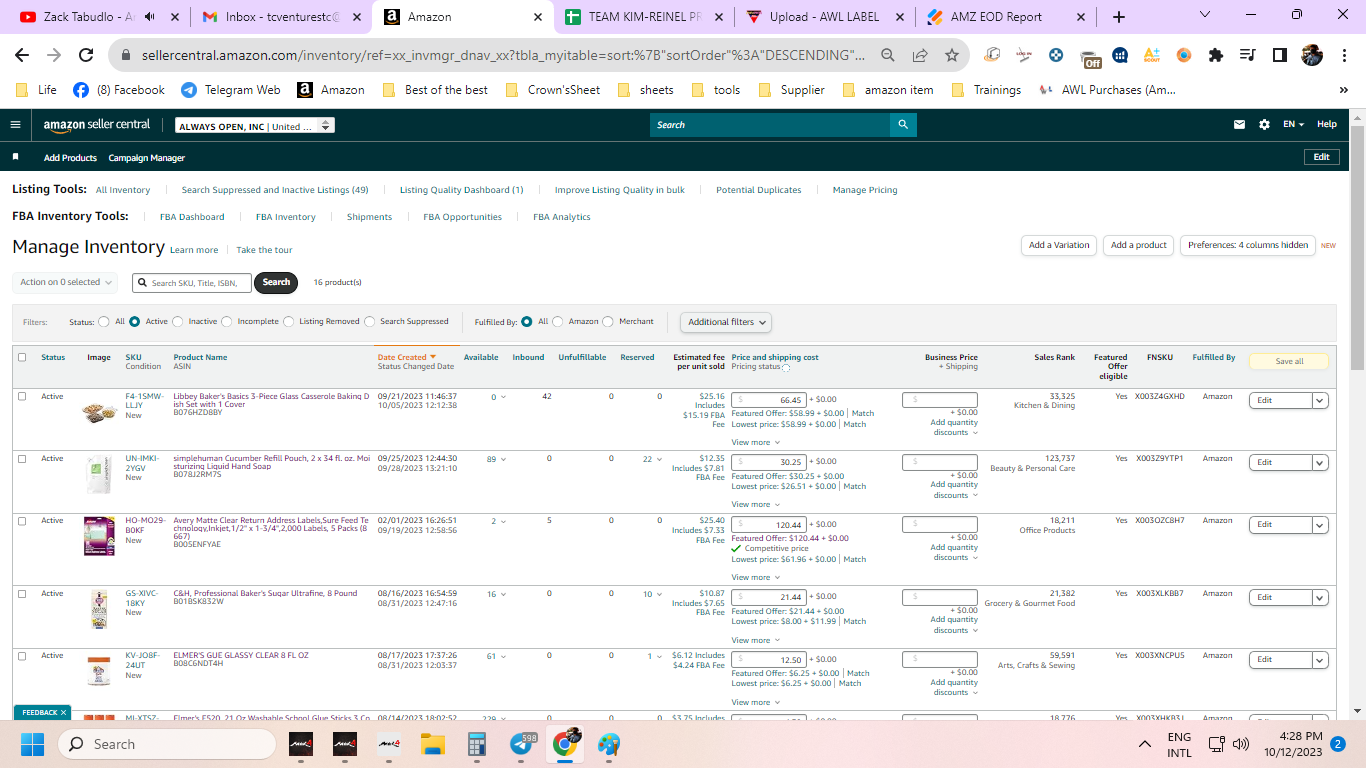Open the Windows Start menu

coord(33,744)
